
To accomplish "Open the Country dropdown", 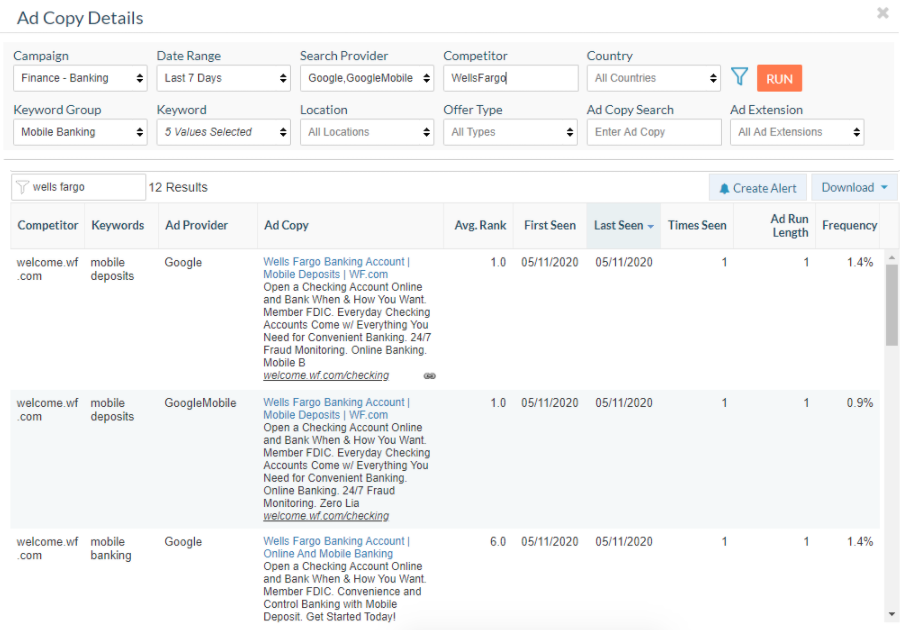I will [654, 78].
